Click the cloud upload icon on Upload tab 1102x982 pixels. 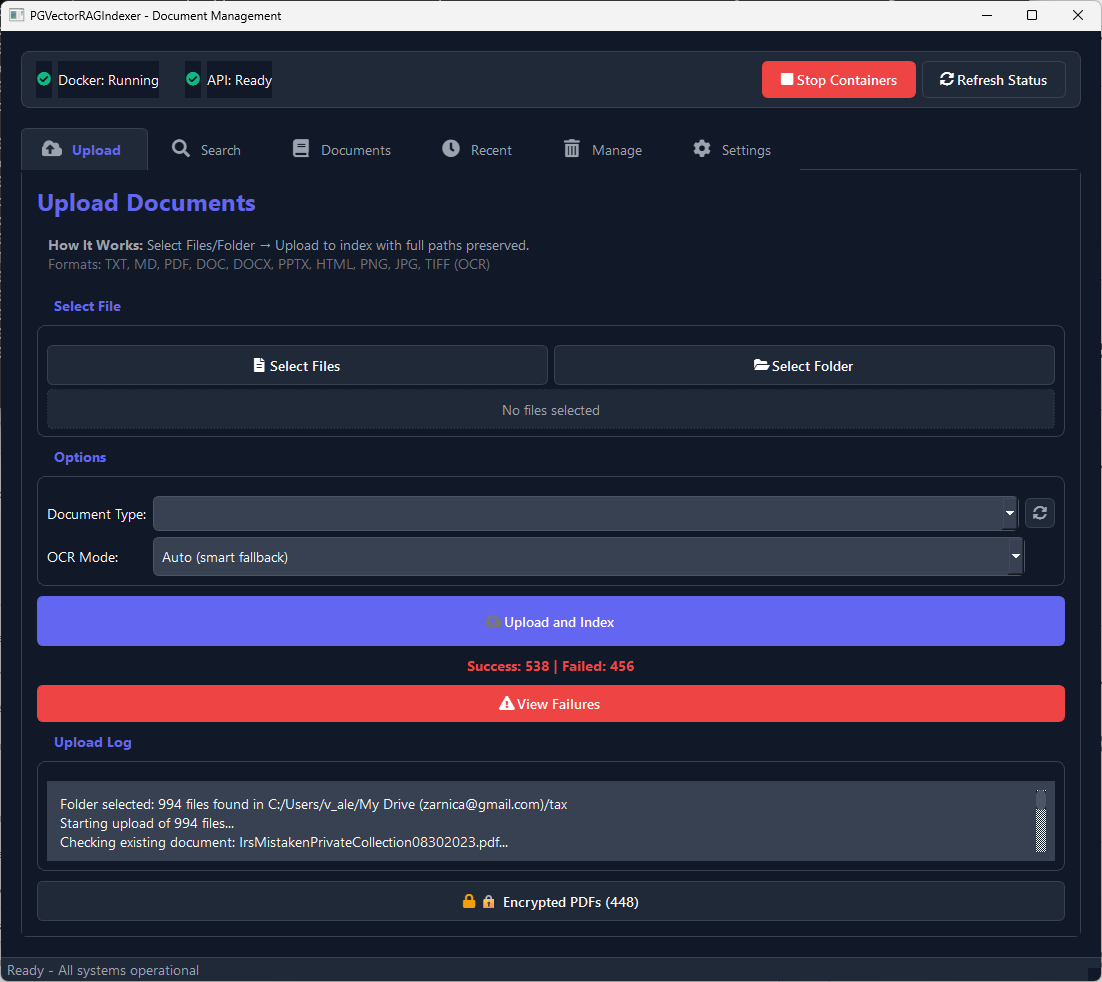coord(52,148)
